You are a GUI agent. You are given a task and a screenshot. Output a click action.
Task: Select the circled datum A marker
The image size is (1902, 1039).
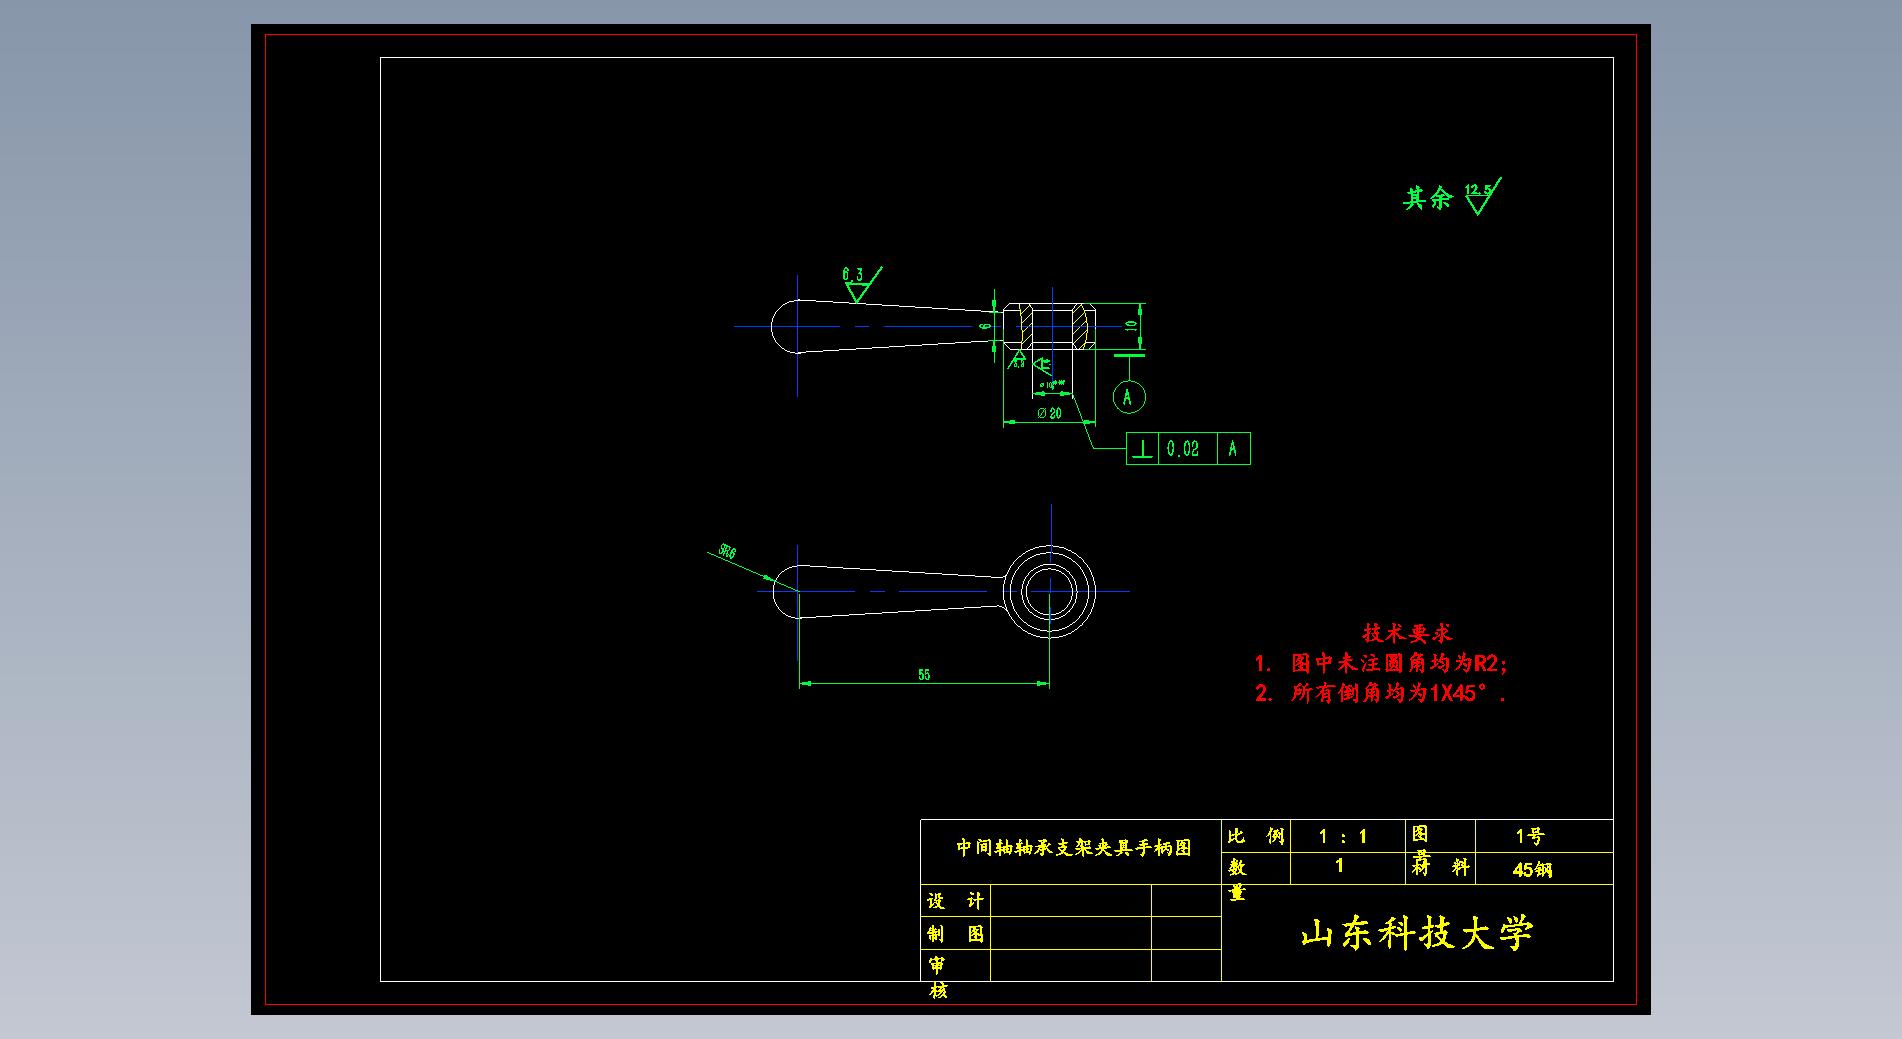(x=1129, y=397)
